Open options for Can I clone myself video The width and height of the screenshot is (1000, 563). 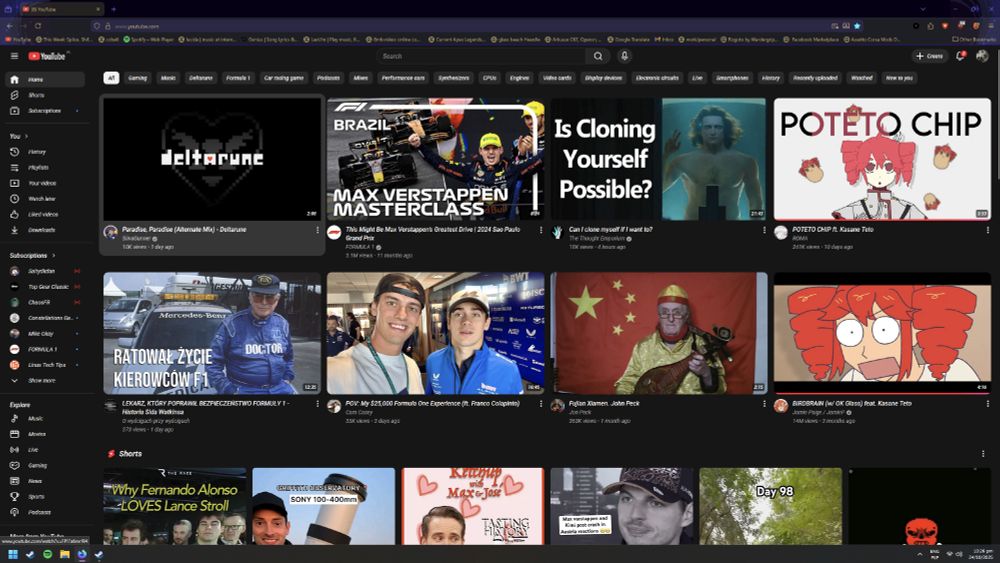(764, 230)
